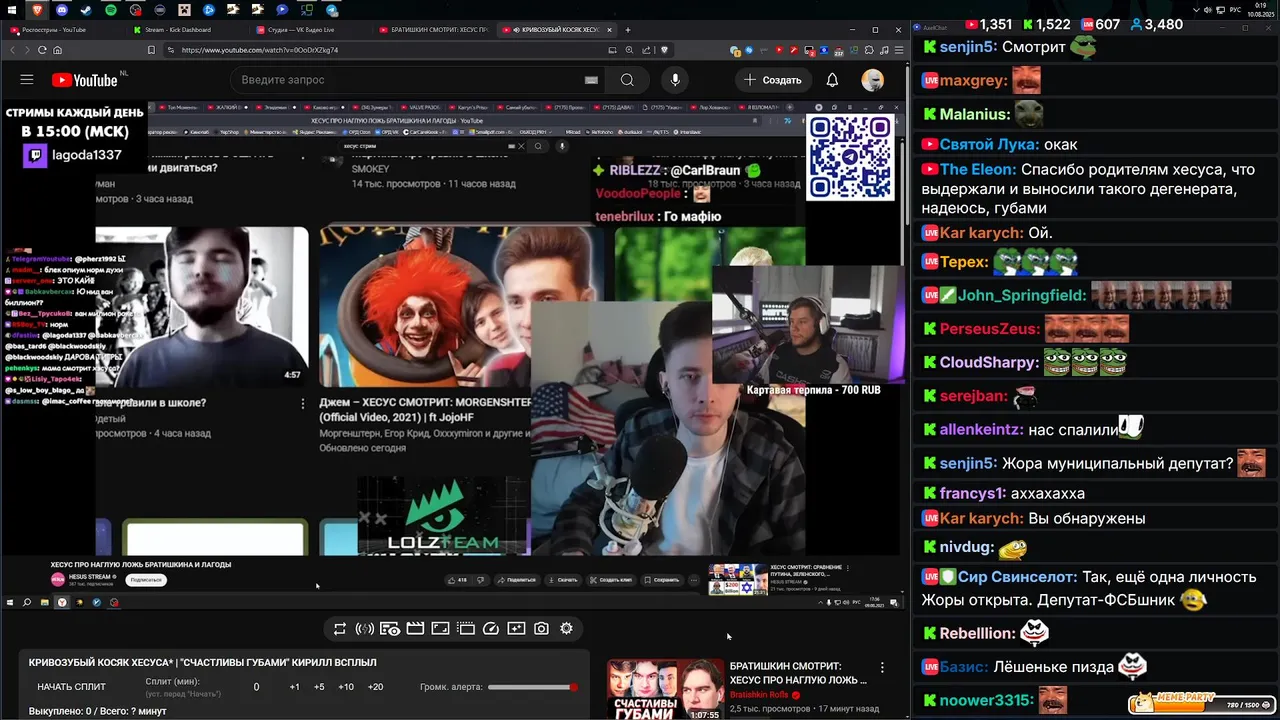
Task: Click the Создать button on YouTube
Action: [772, 80]
